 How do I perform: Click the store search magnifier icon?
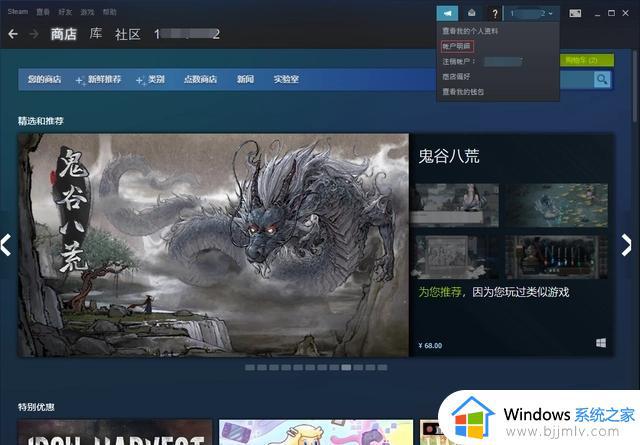click(602, 79)
